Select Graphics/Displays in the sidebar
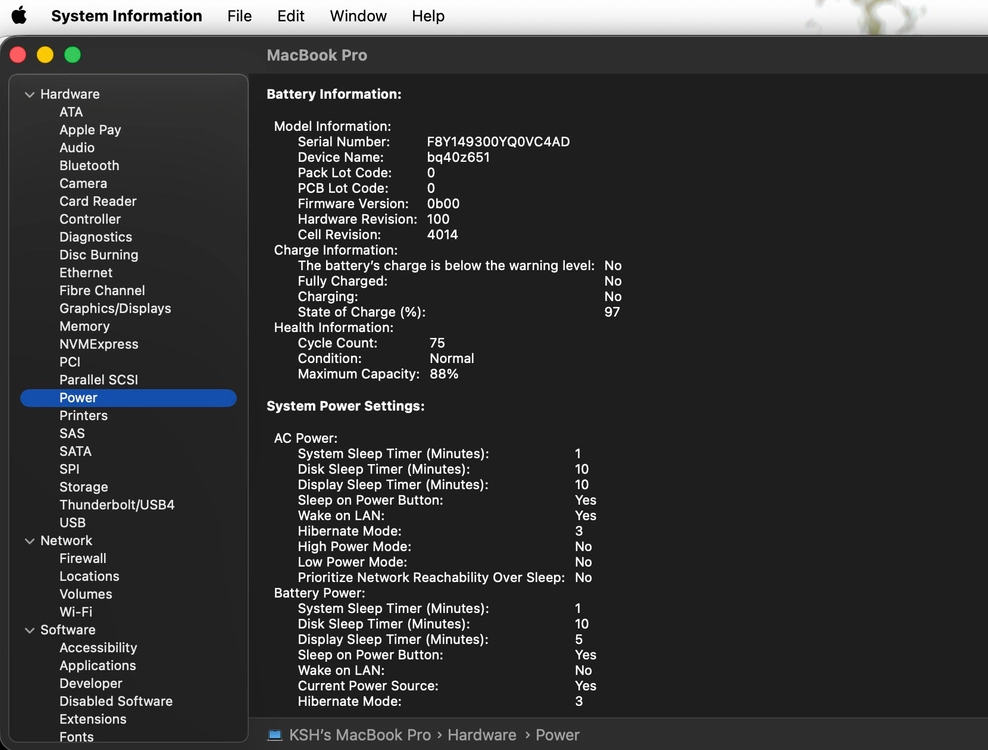 tap(115, 308)
